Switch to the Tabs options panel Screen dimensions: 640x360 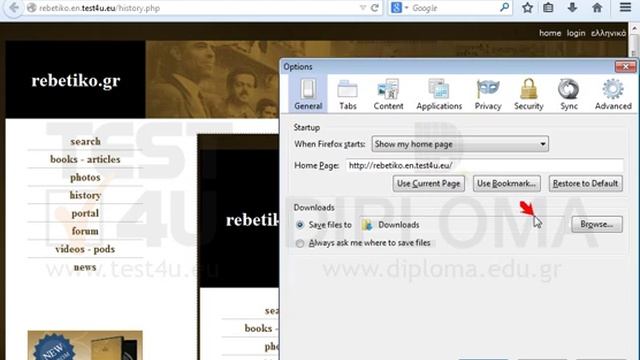pos(348,94)
